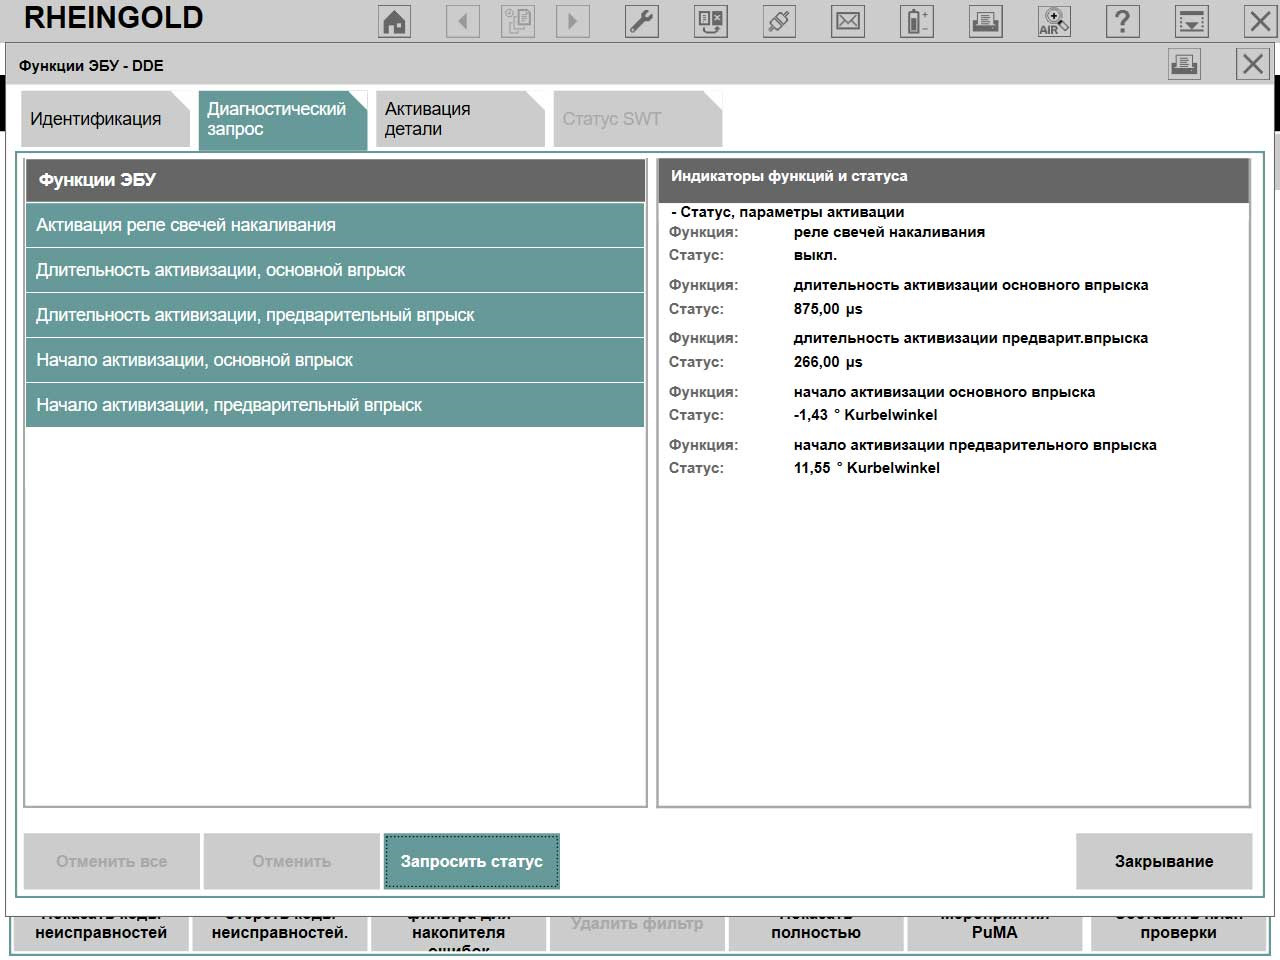Open the wrench settings icon

click(642, 21)
